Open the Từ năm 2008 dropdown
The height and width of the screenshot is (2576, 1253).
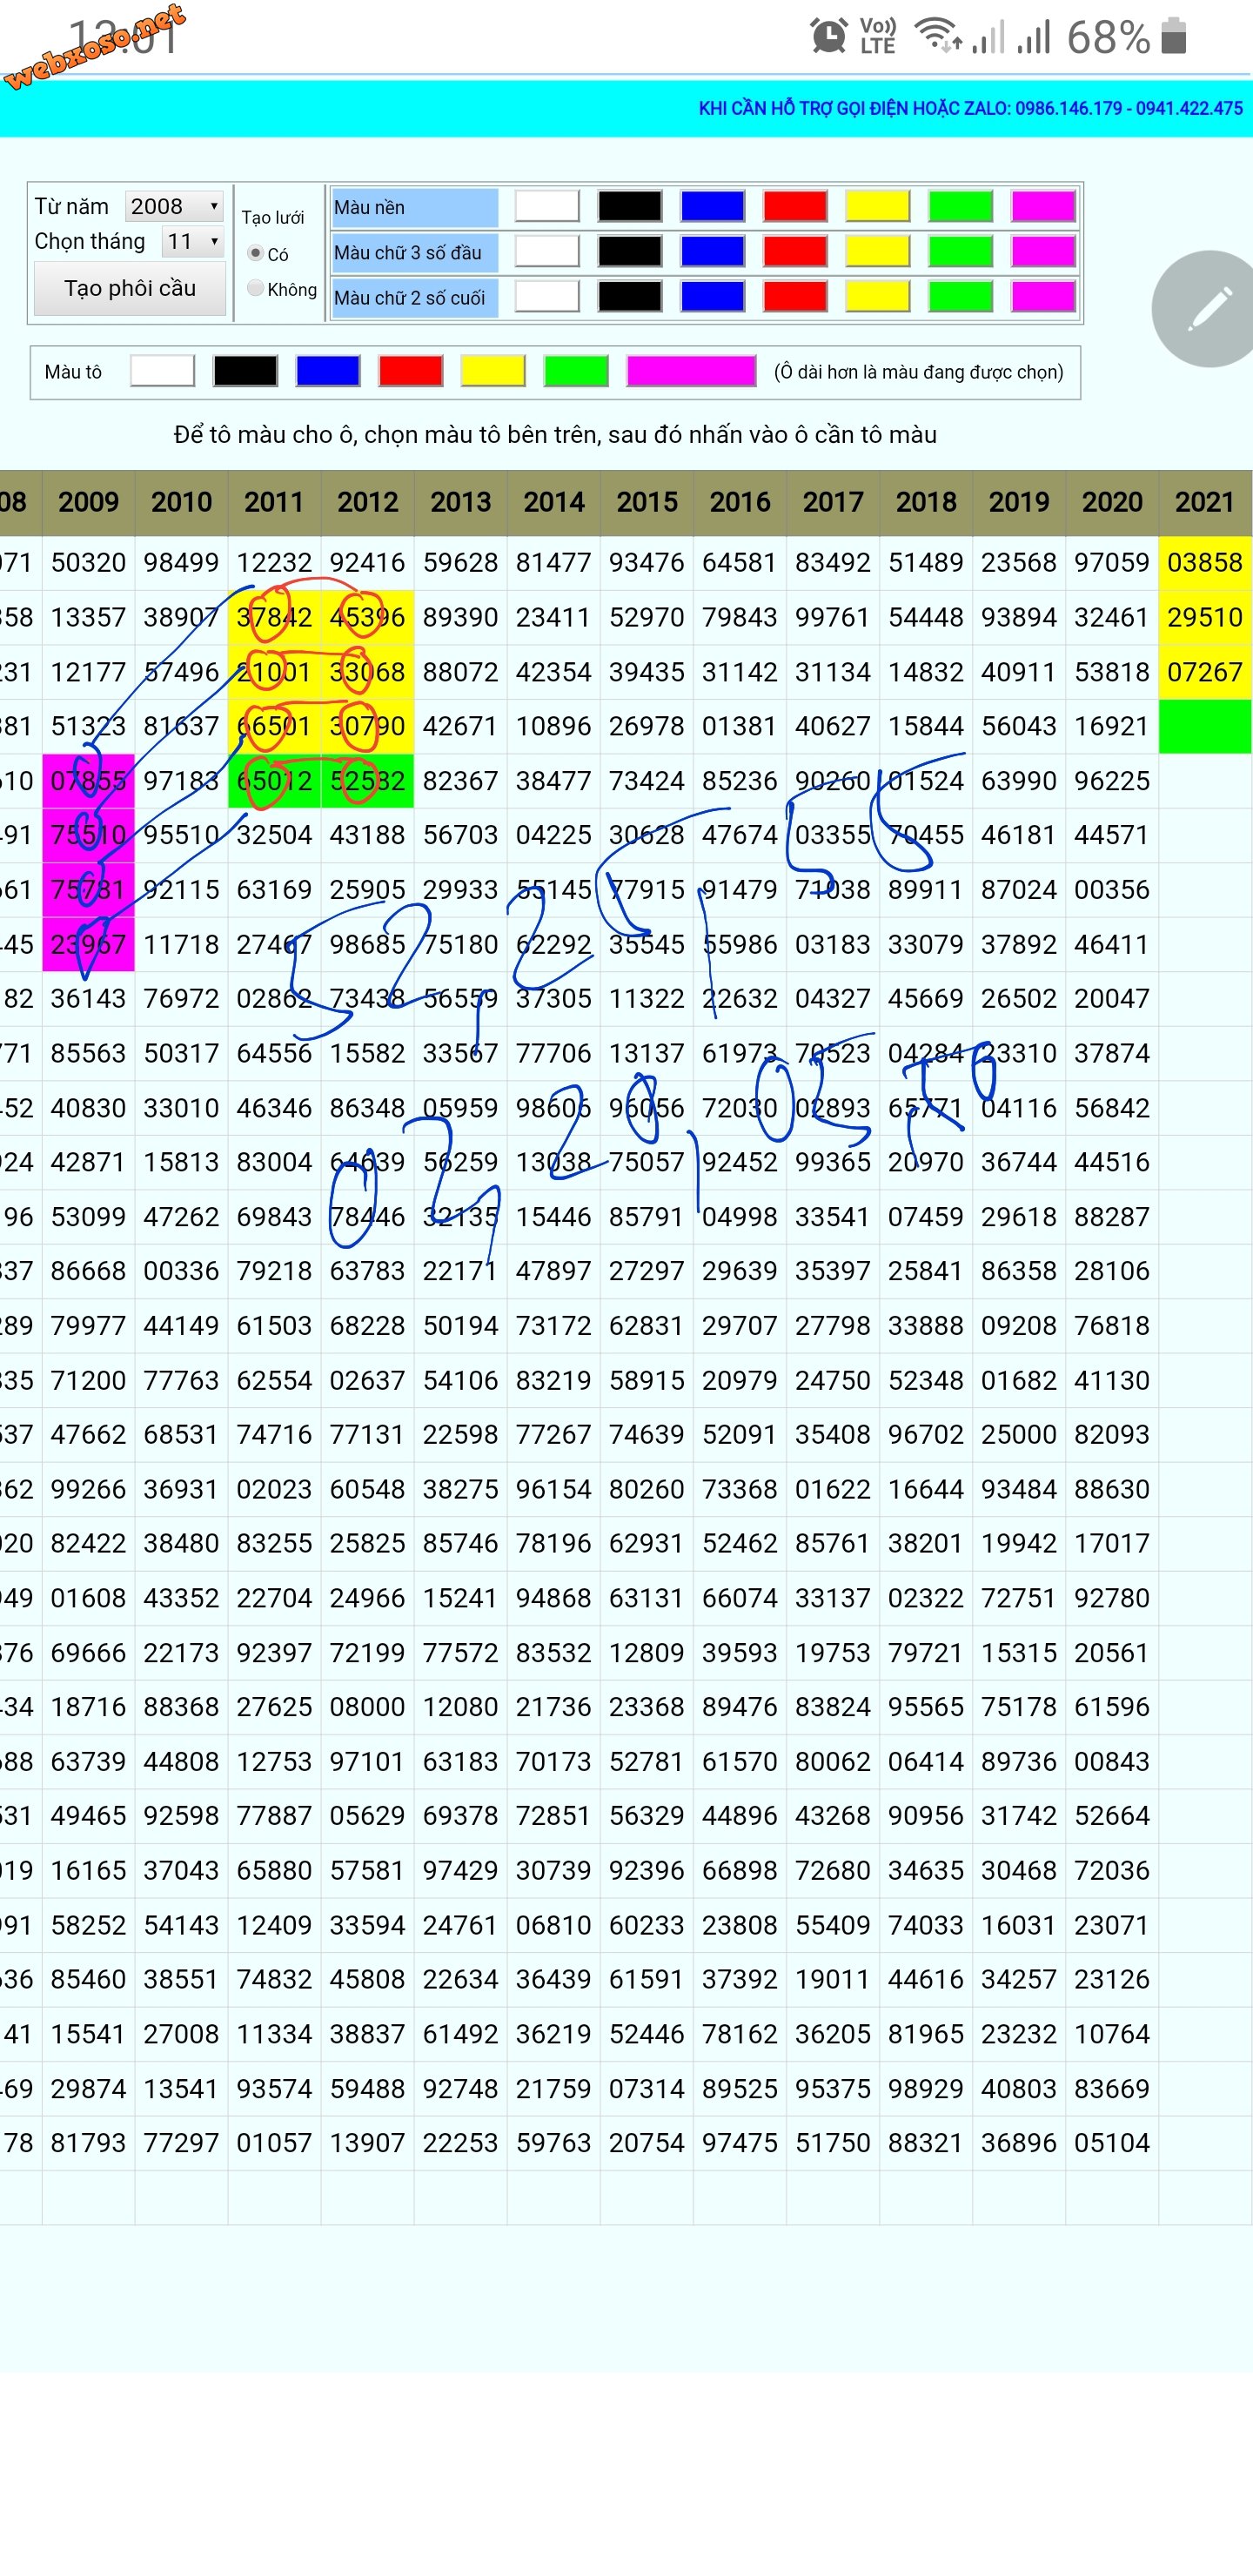174,206
